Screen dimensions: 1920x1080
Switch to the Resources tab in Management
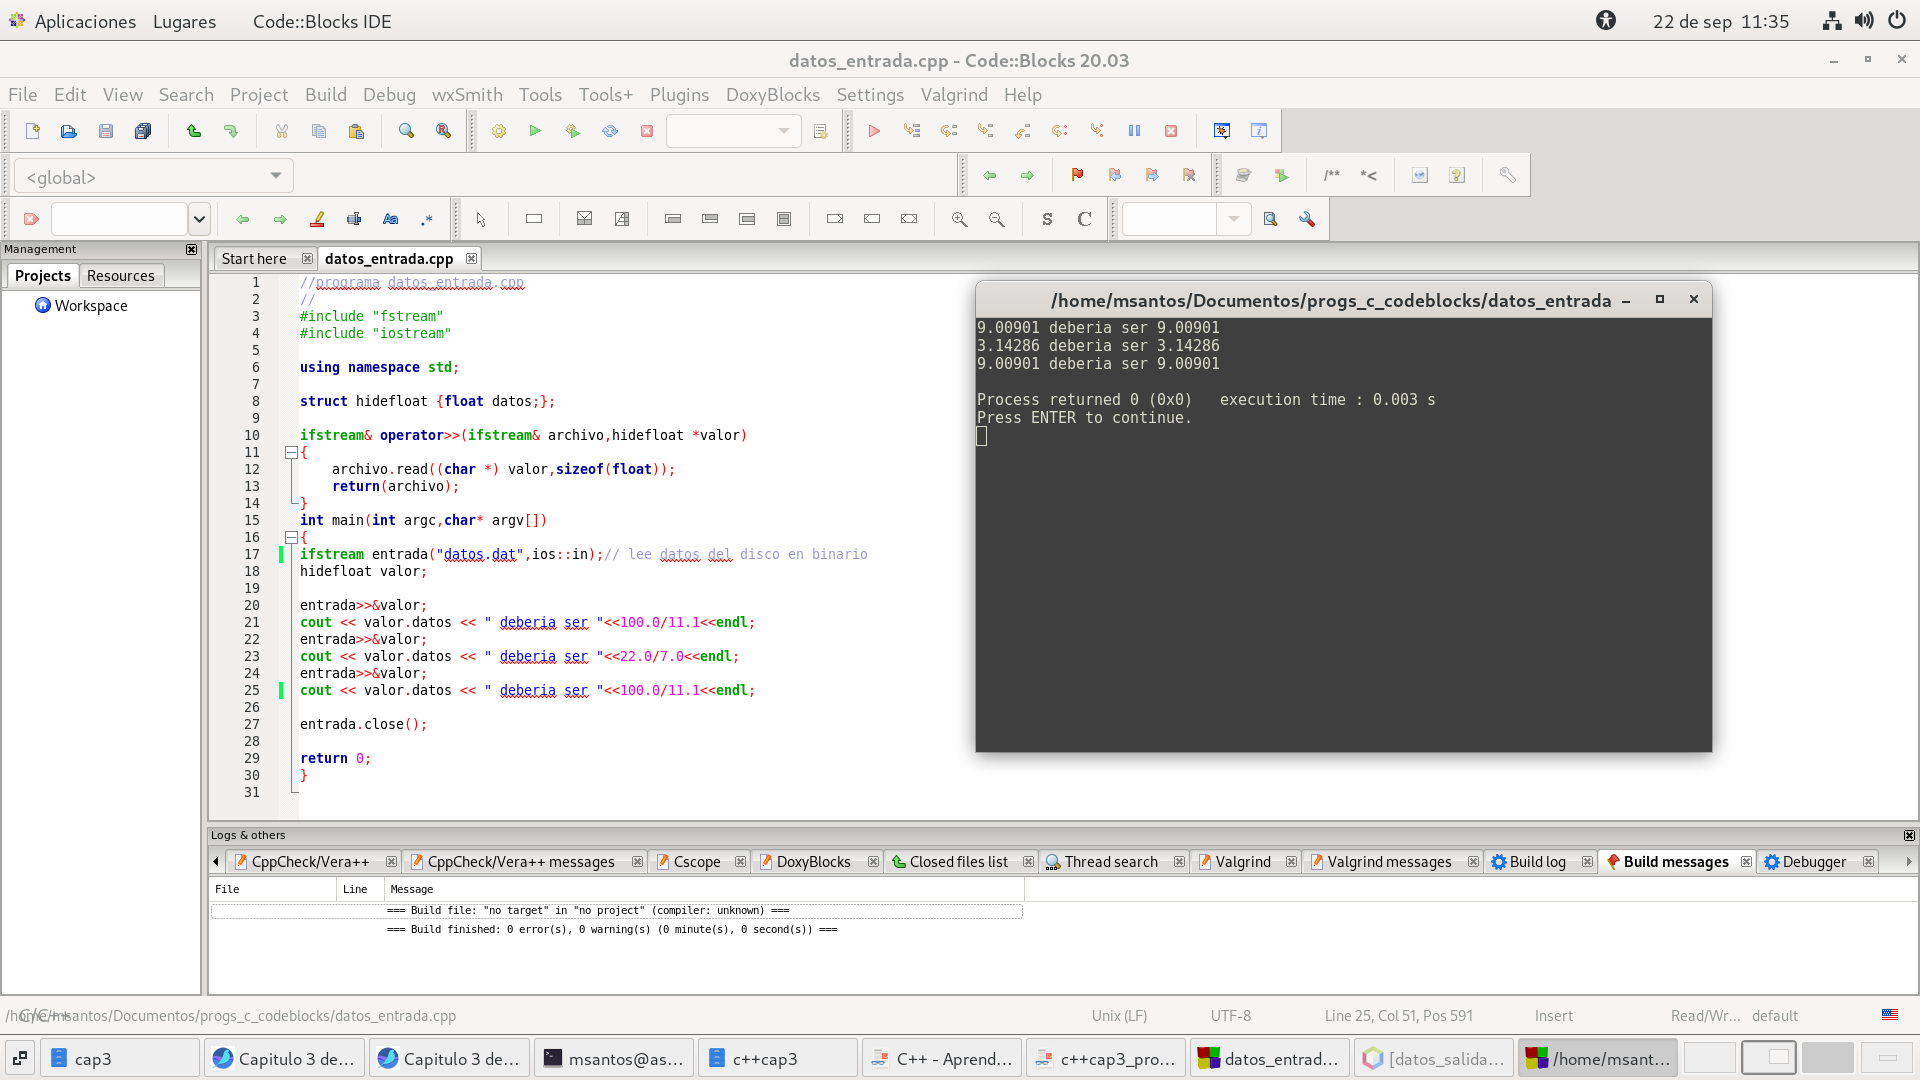[x=120, y=275]
